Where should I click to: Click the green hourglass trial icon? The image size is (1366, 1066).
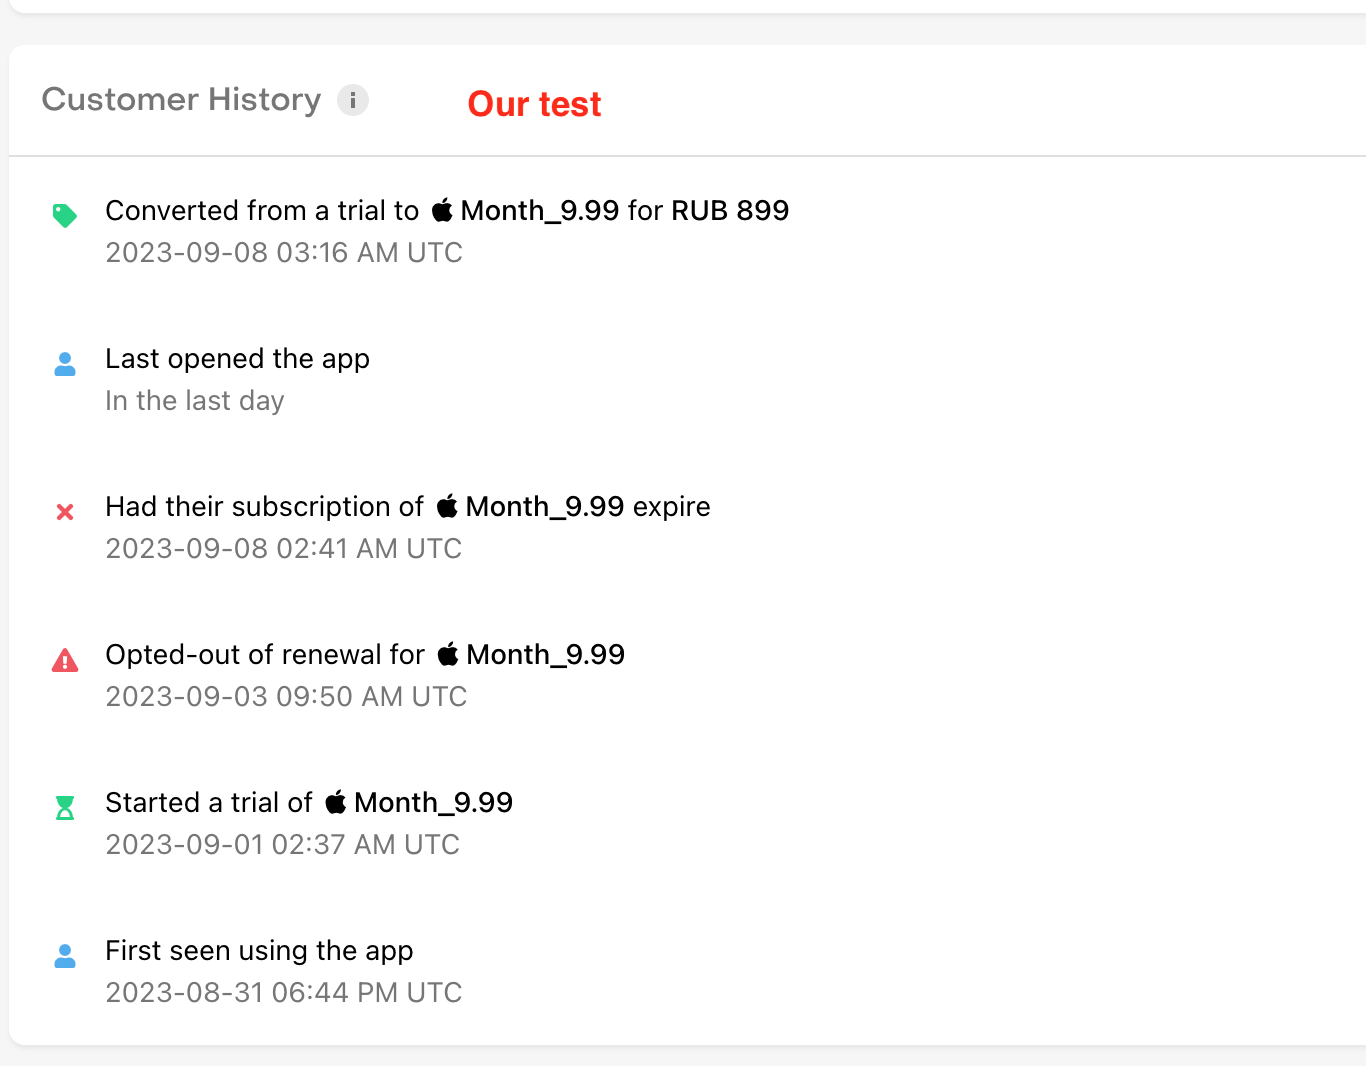(x=65, y=808)
